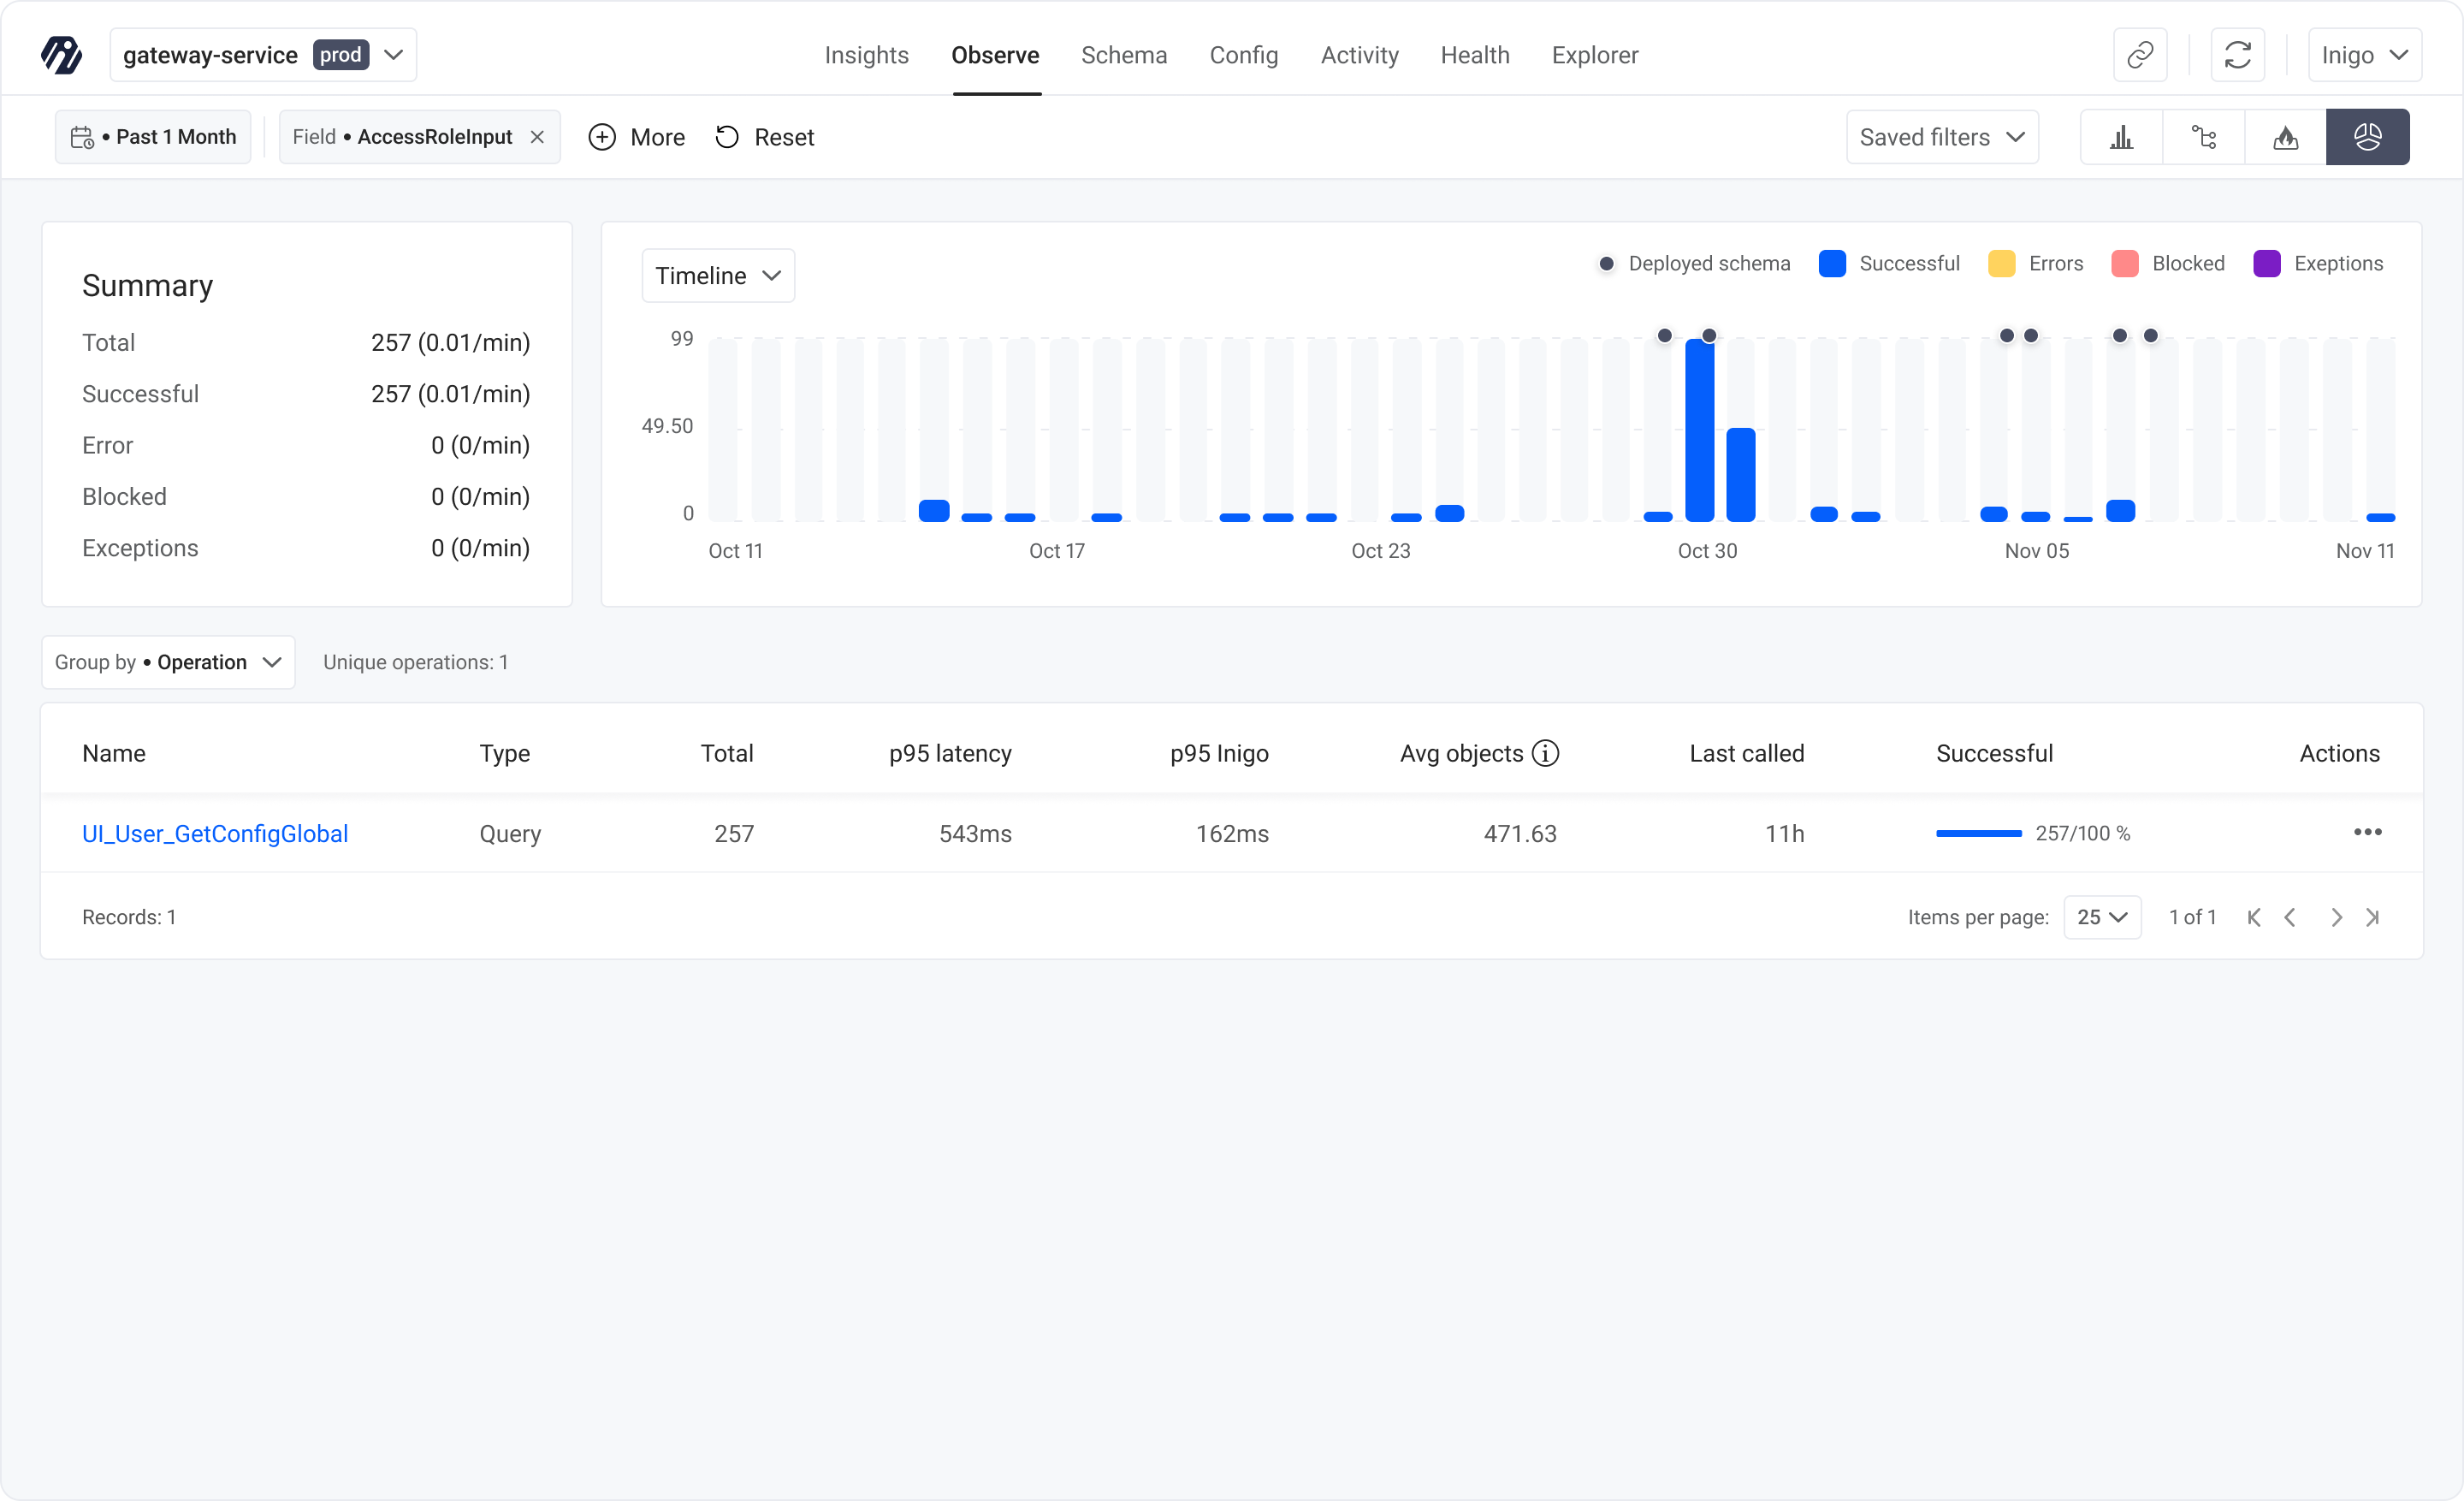Go to next page of results
The height and width of the screenshot is (1501, 2464).
2336,917
